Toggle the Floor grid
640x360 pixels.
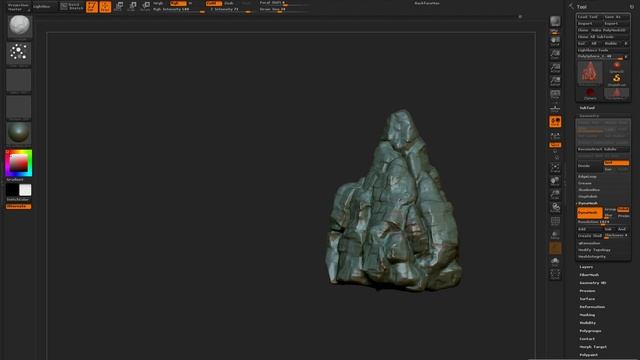click(555, 108)
